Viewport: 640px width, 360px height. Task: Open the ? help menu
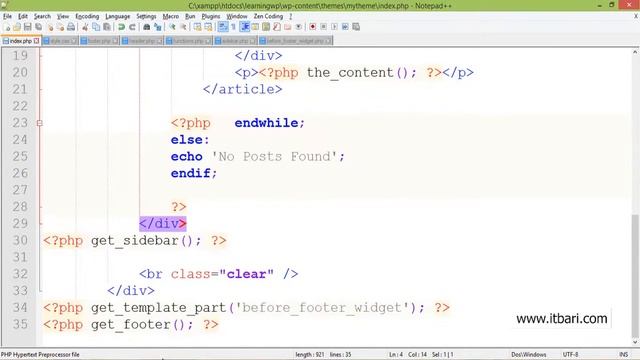(x=291, y=16)
